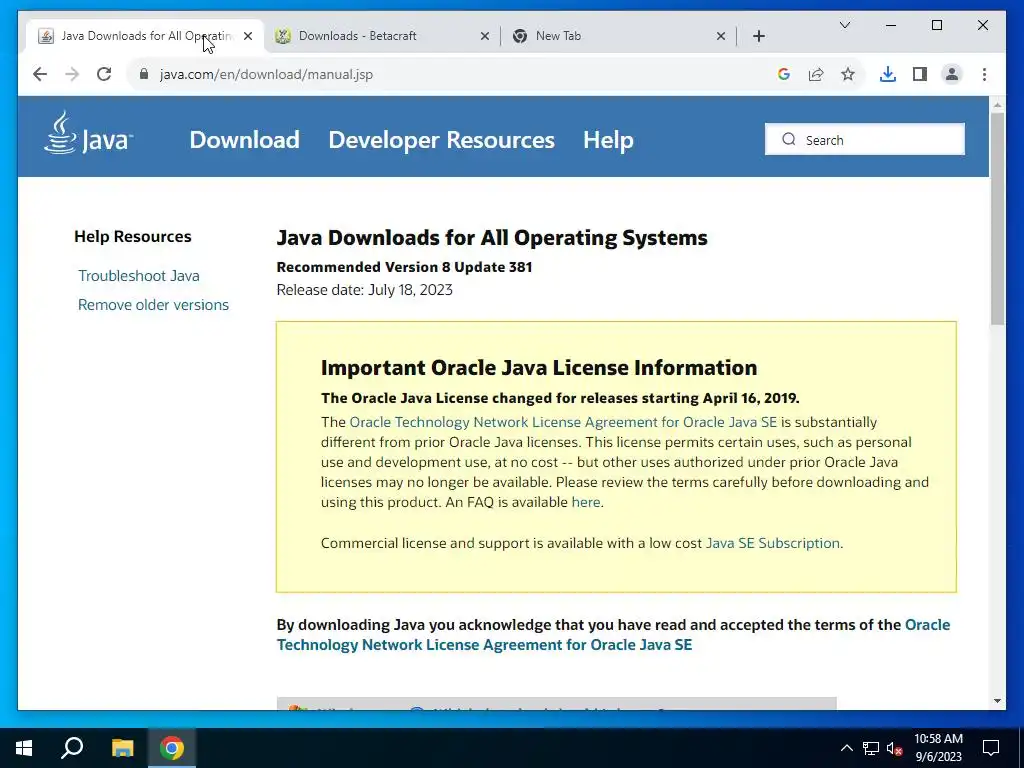Click 'Recommended Version 8 Update 381' text
This screenshot has width=1024, height=768.
[x=404, y=267]
